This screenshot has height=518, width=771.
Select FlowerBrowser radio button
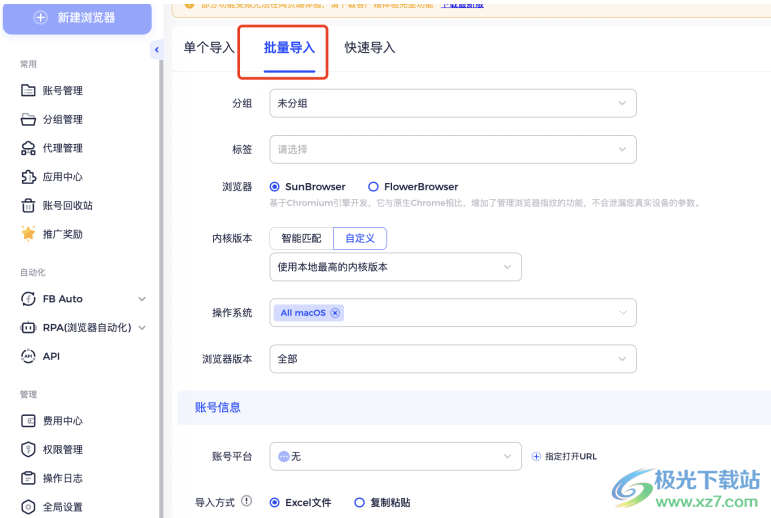coord(373,186)
